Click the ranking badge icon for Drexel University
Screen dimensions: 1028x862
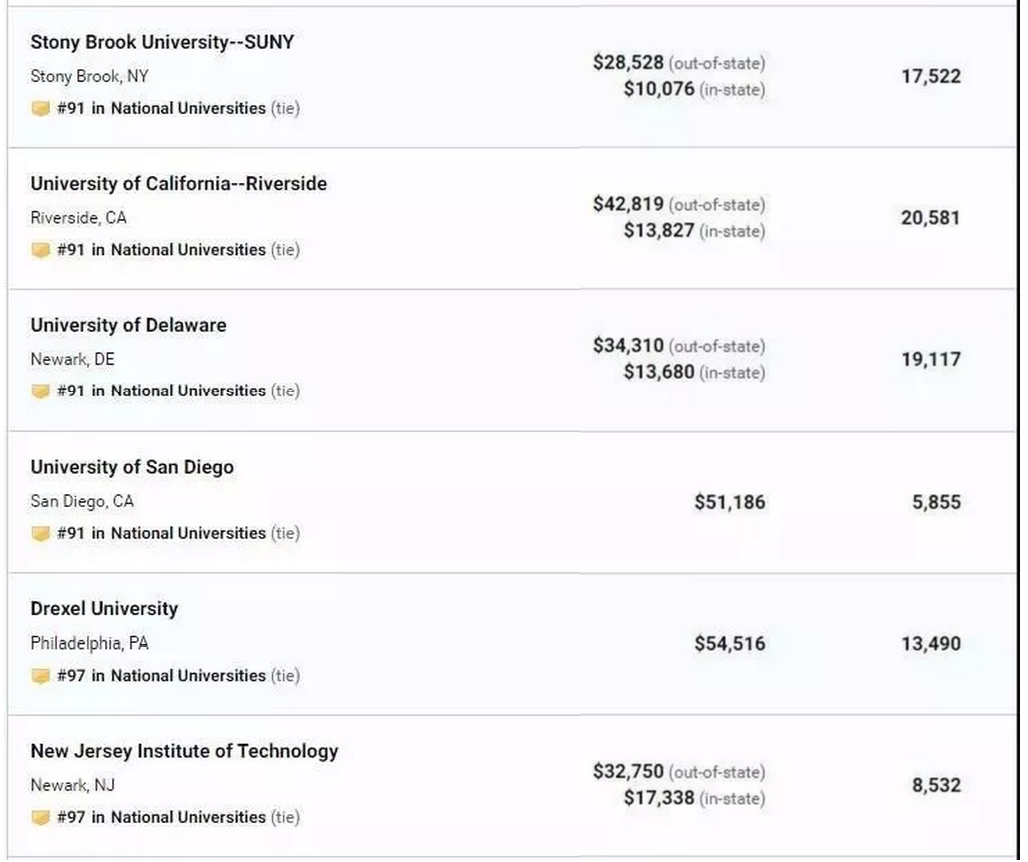[x=40, y=676]
